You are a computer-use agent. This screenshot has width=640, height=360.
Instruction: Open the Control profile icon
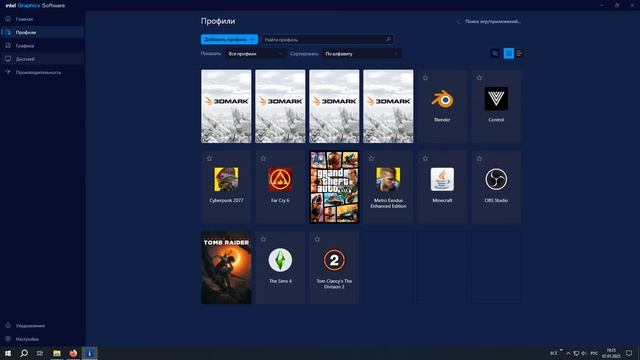pyautogui.click(x=496, y=99)
